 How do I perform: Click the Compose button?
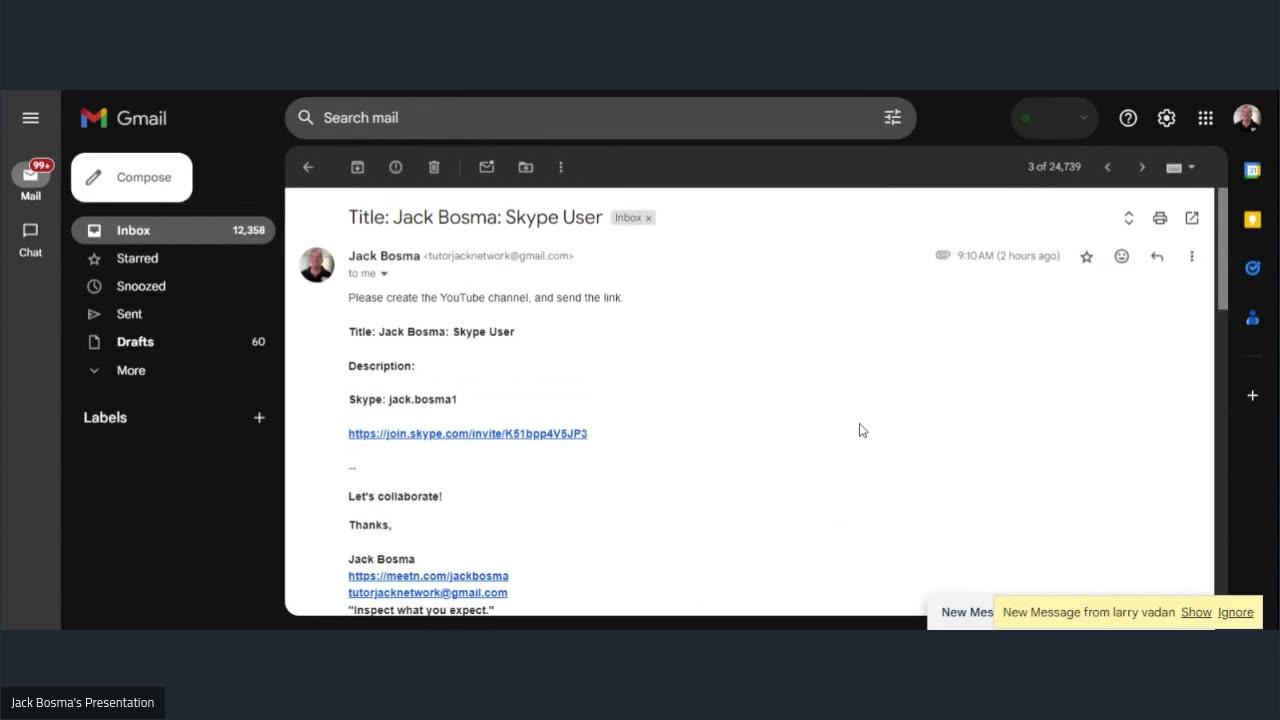point(131,177)
